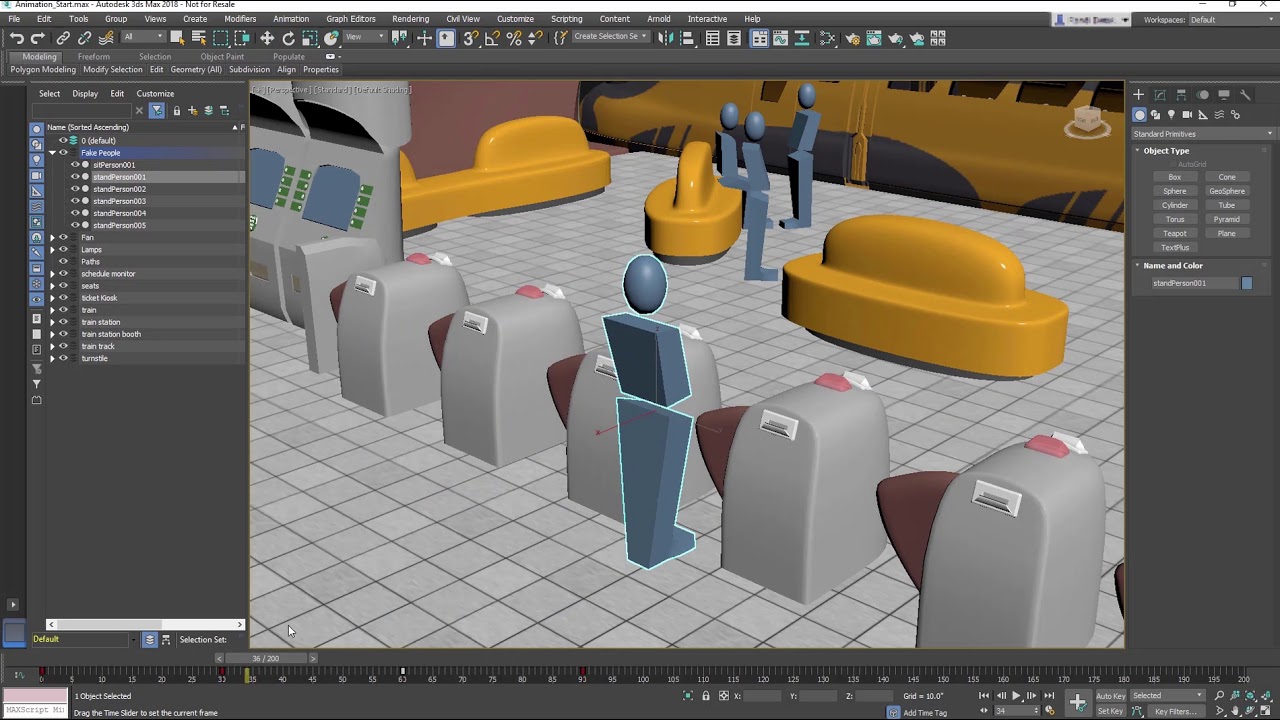Open the Hierarchy tab in command panel

click(x=1181, y=95)
